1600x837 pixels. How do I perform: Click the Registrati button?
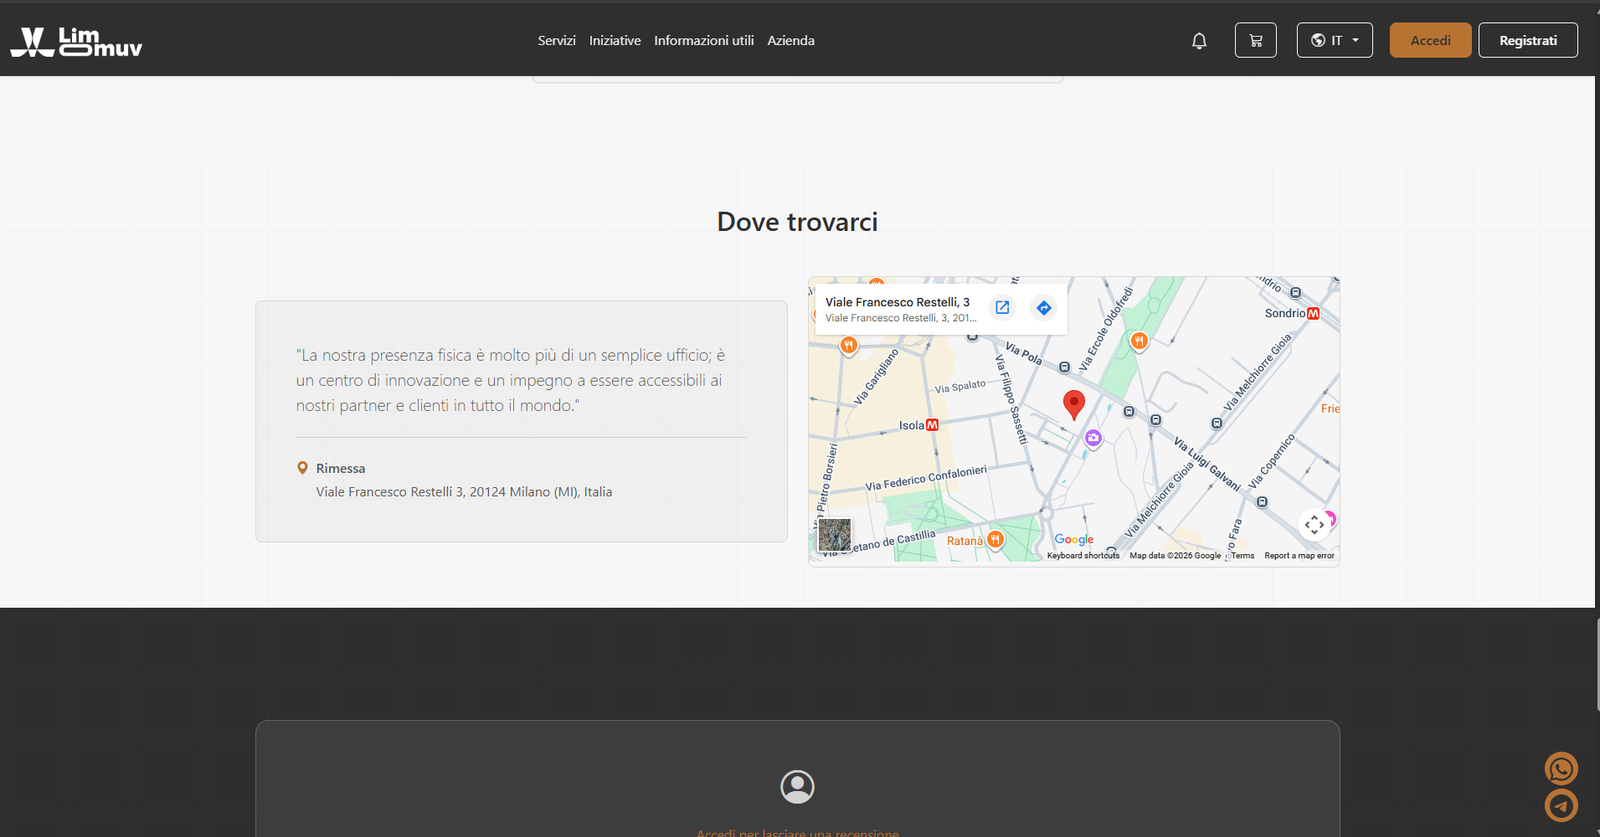pyautogui.click(x=1528, y=40)
